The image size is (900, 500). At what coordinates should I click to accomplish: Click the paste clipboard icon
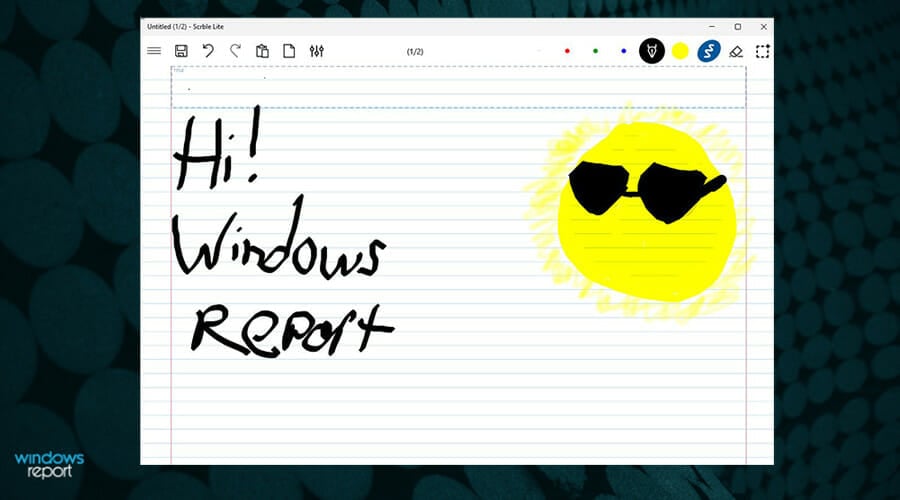[262, 51]
